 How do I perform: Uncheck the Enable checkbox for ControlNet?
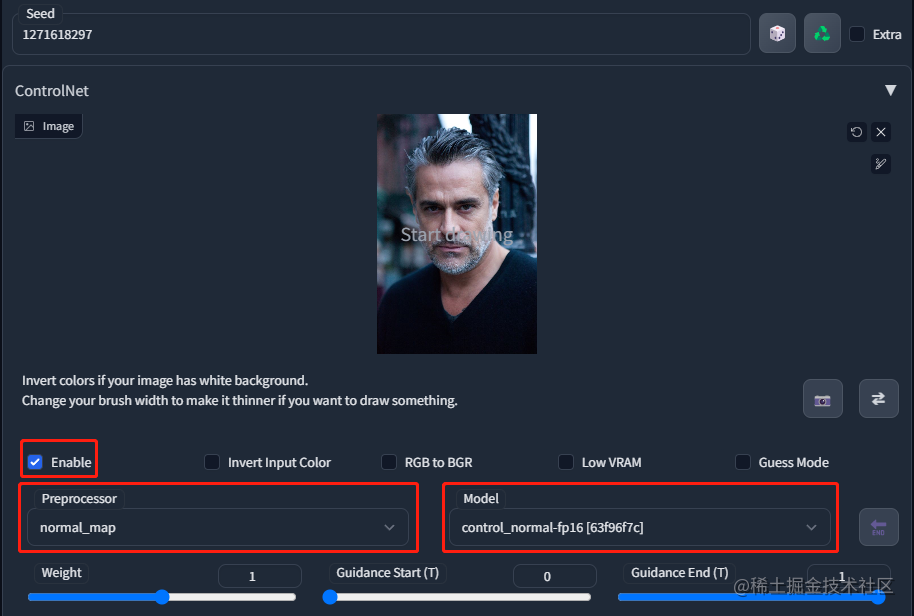(34, 462)
